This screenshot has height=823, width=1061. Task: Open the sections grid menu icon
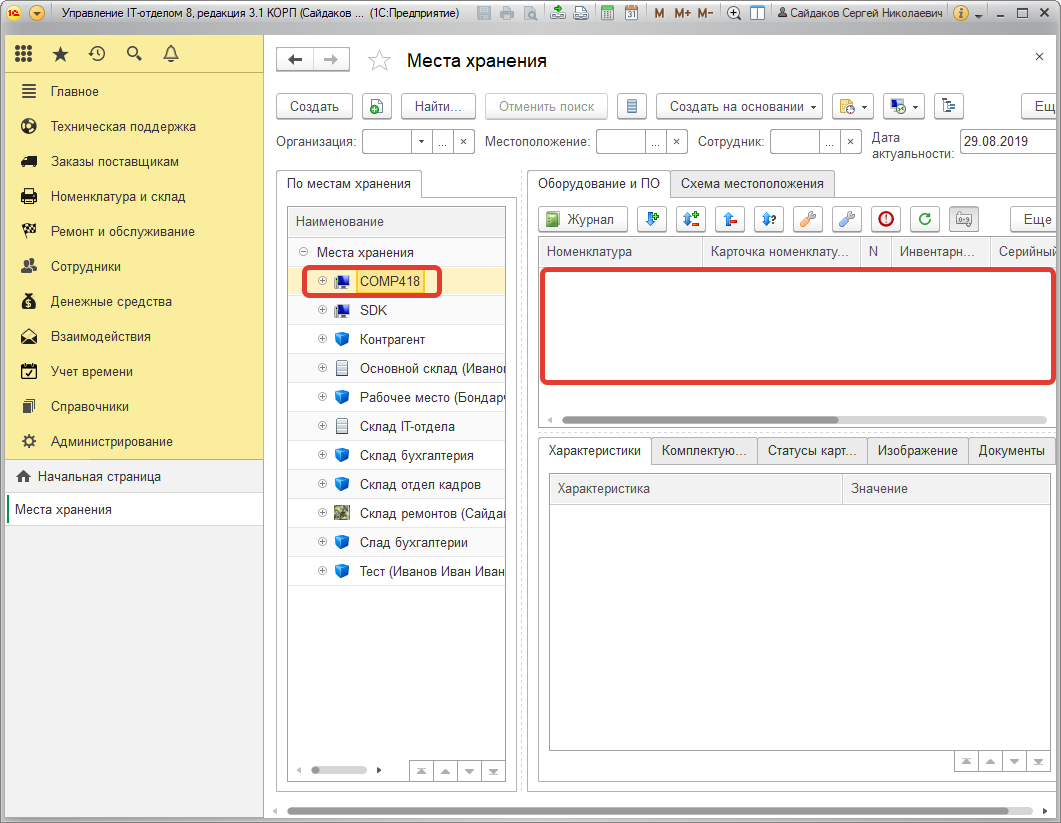pyautogui.click(x=24, y=53)
